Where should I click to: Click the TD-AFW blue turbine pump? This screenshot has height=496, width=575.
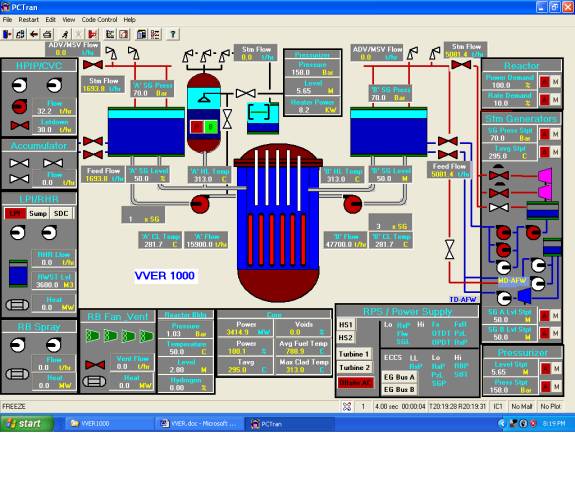(x=524, y=295)
